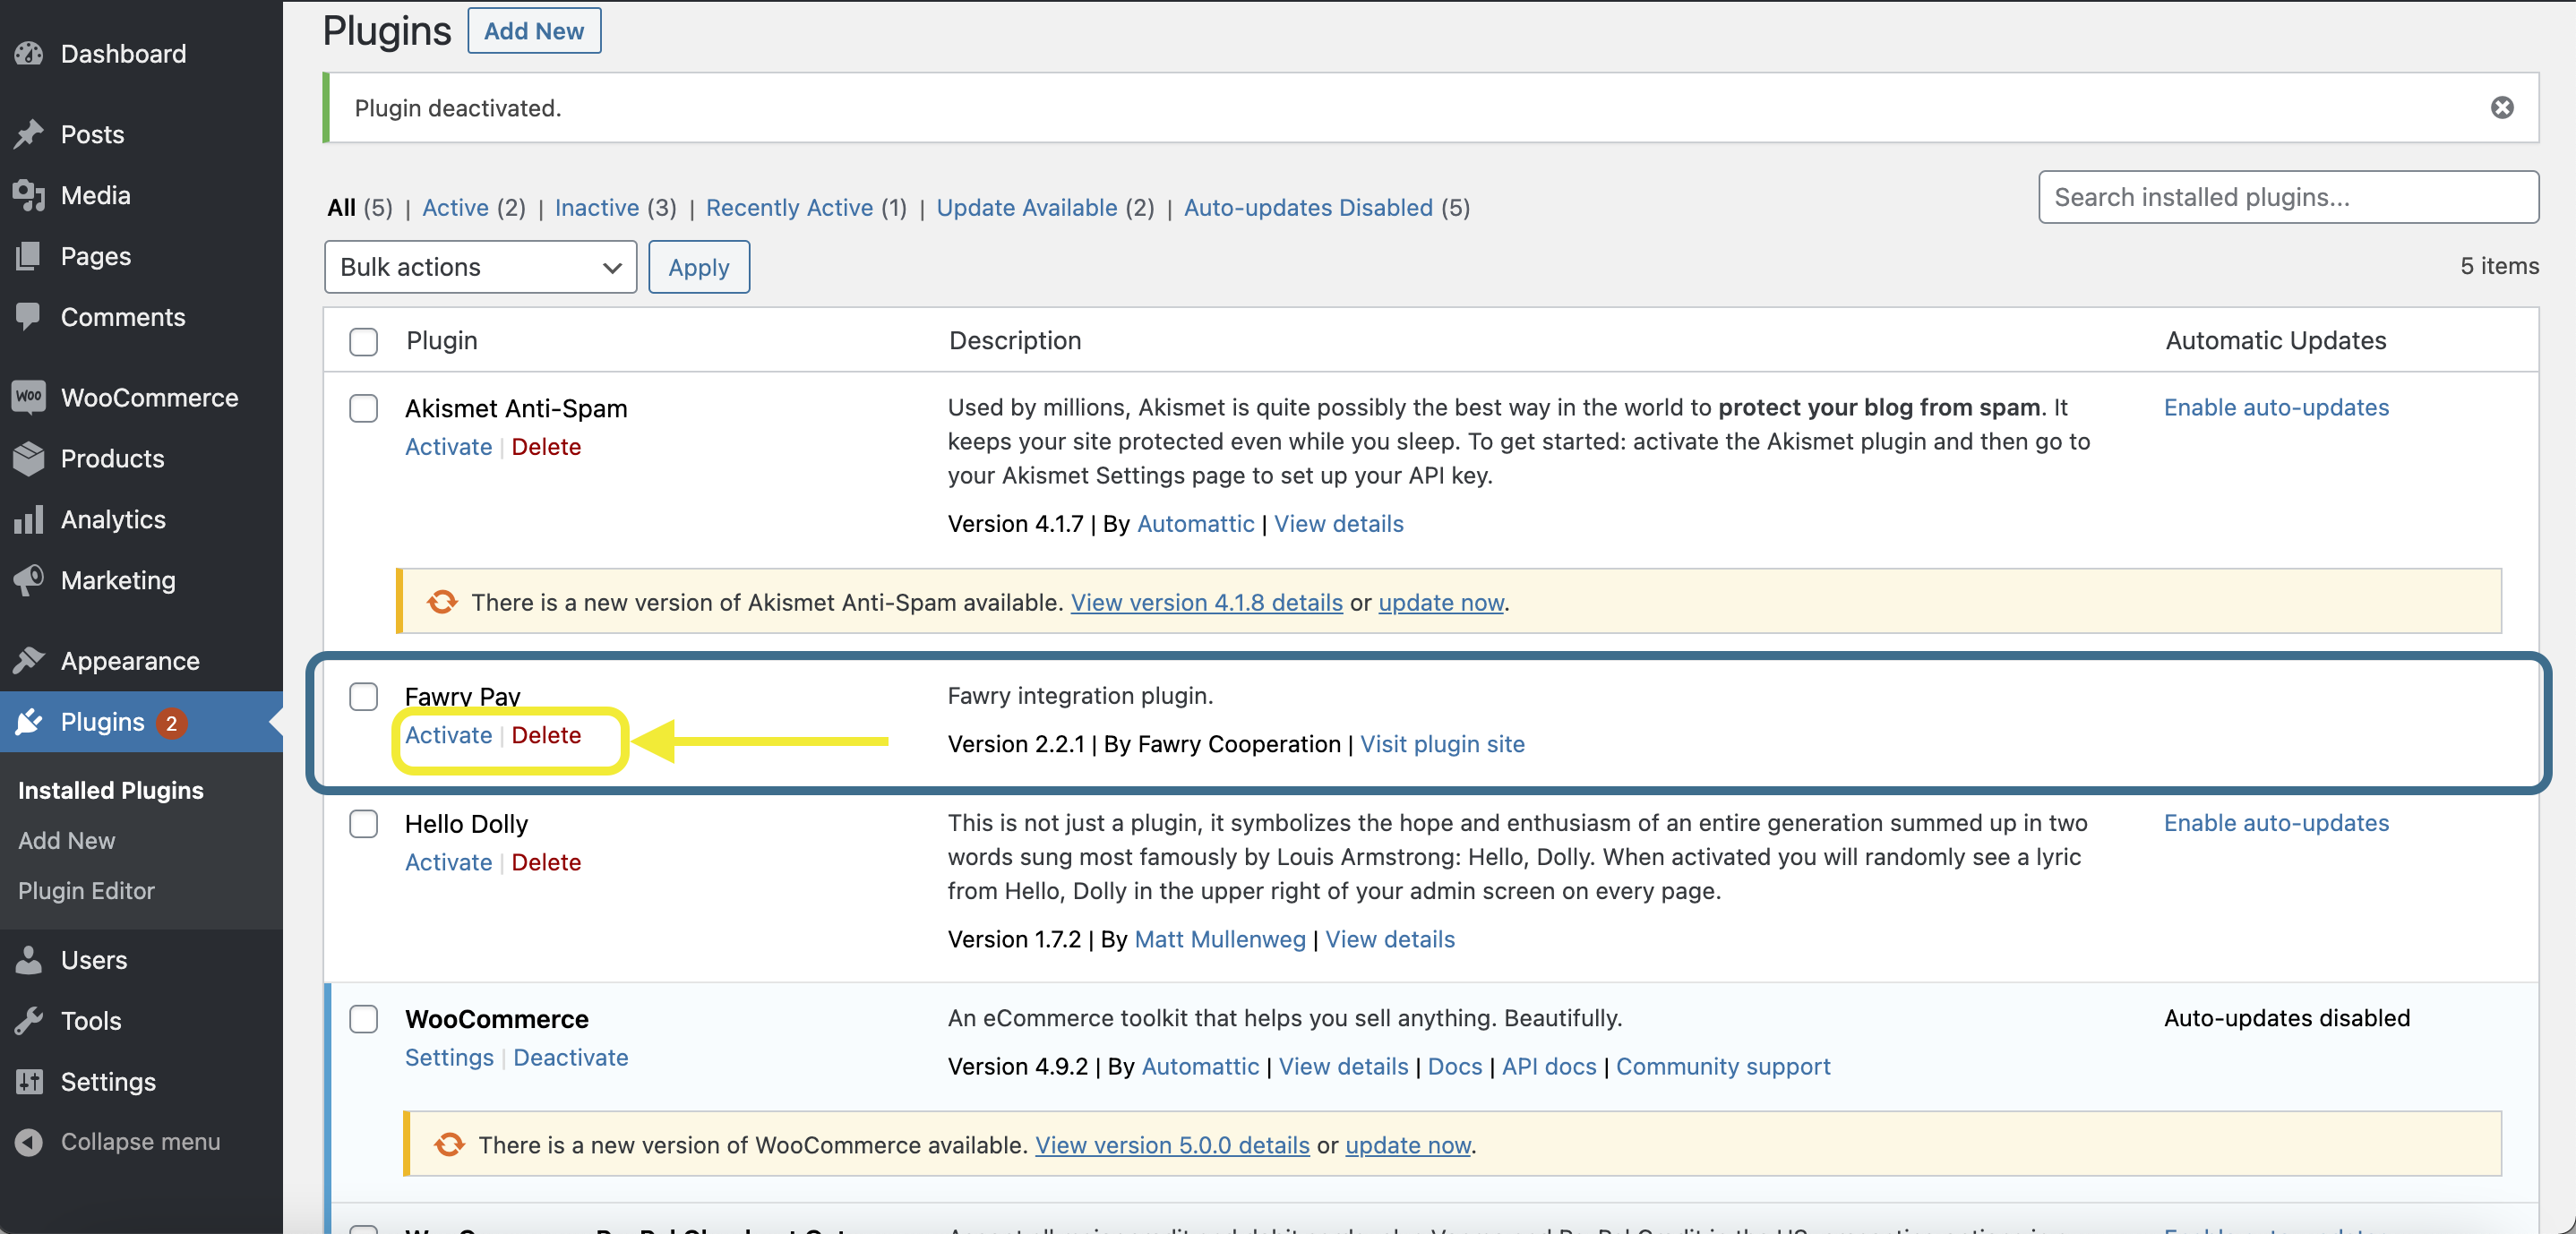Show Update Available plugins
Image resolution: width=2576 pixels, height=1234 pixels.
[x=1027, y=207]
